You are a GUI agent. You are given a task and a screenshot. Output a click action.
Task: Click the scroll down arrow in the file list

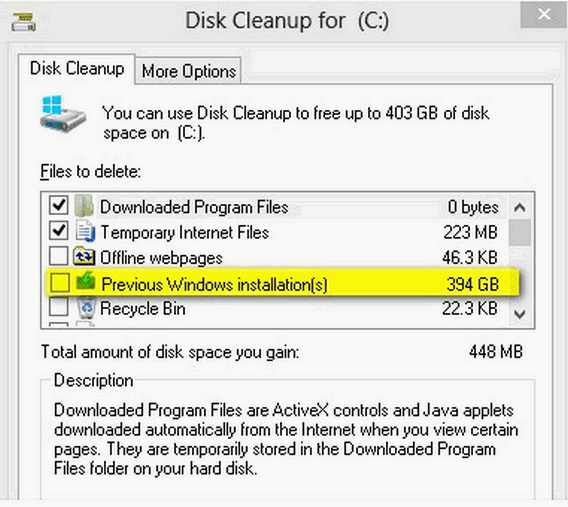coord(520,314)
